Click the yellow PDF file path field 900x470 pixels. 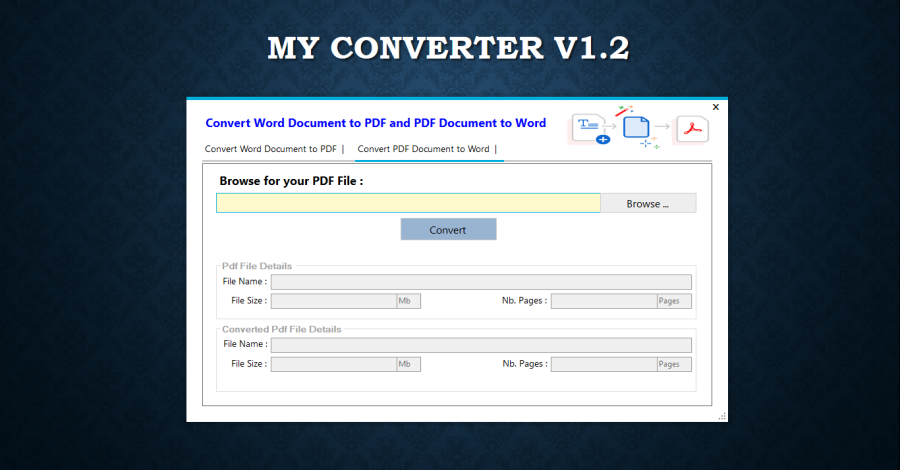tap(408, 203)
